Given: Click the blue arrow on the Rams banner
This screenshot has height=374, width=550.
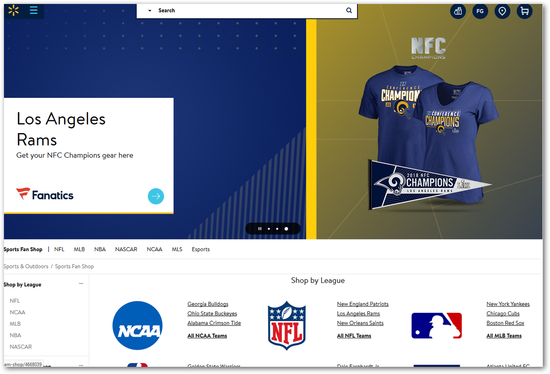Looking at the screenshot, I should click(x=156, y=196).
